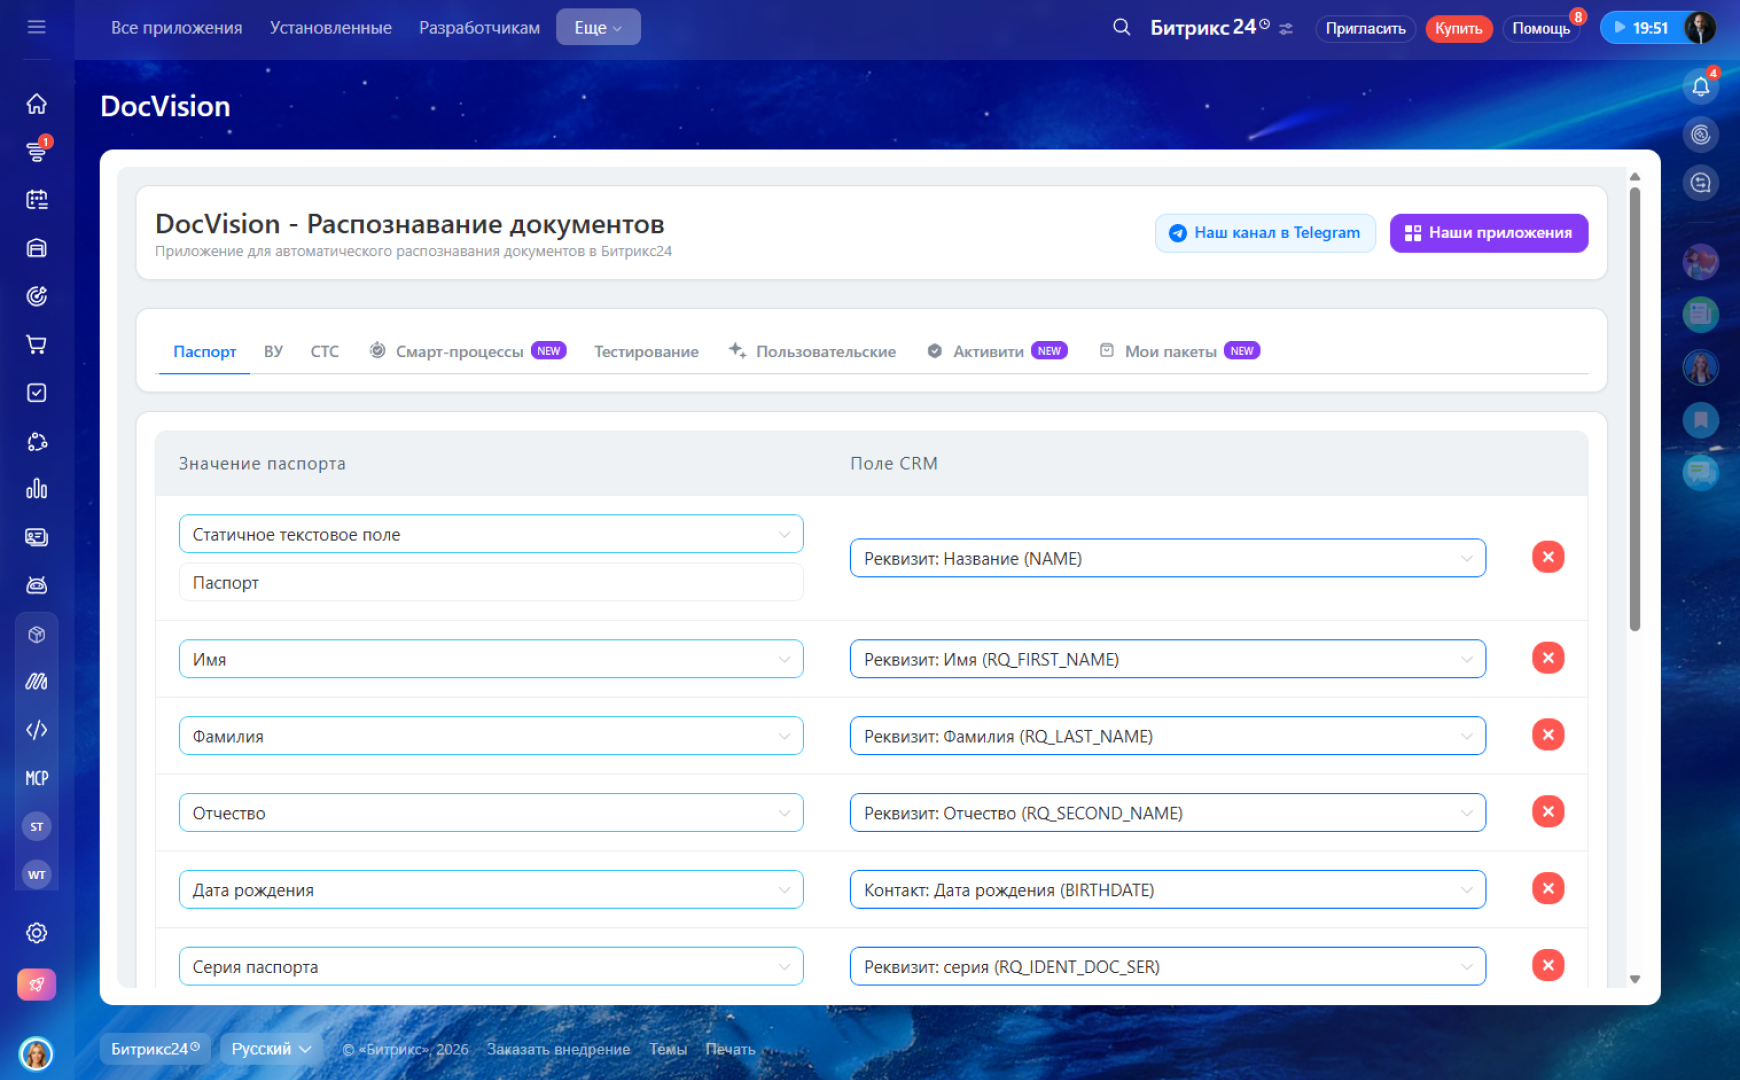Viewport: 1740px width, 1080px height.
Task: Expand the Еще menu in top navigation
Action: (598, 27)
